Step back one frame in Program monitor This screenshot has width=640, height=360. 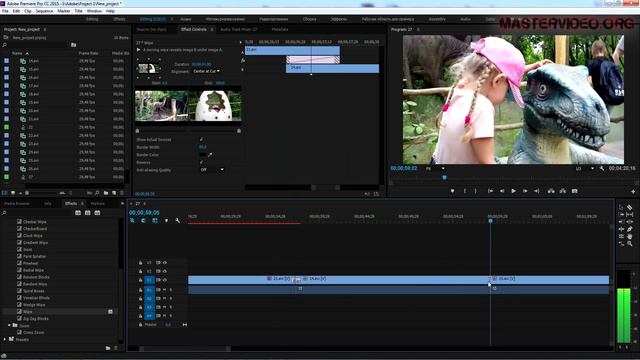point(502,191)
